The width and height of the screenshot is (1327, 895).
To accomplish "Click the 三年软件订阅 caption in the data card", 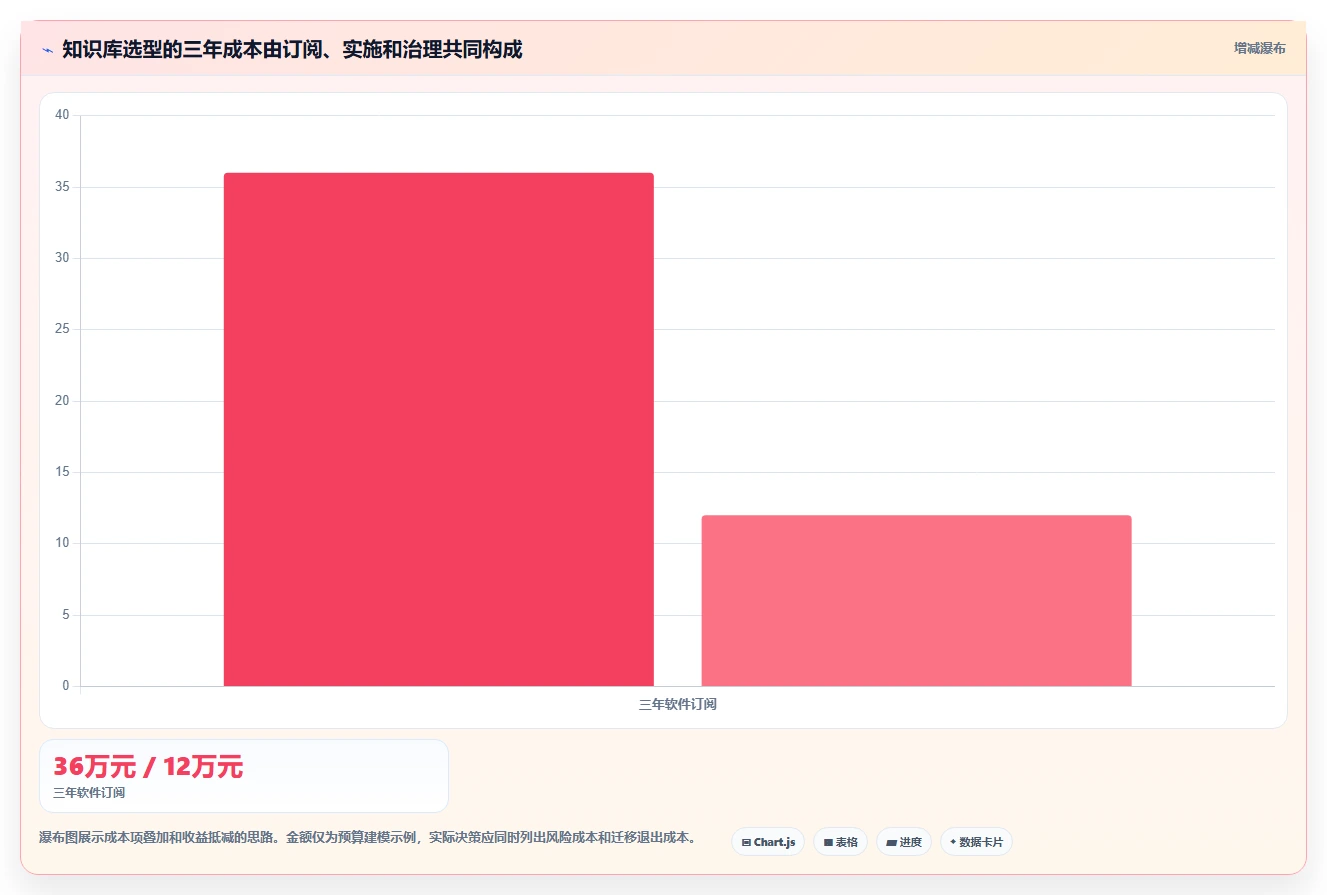I will [89, 792].
